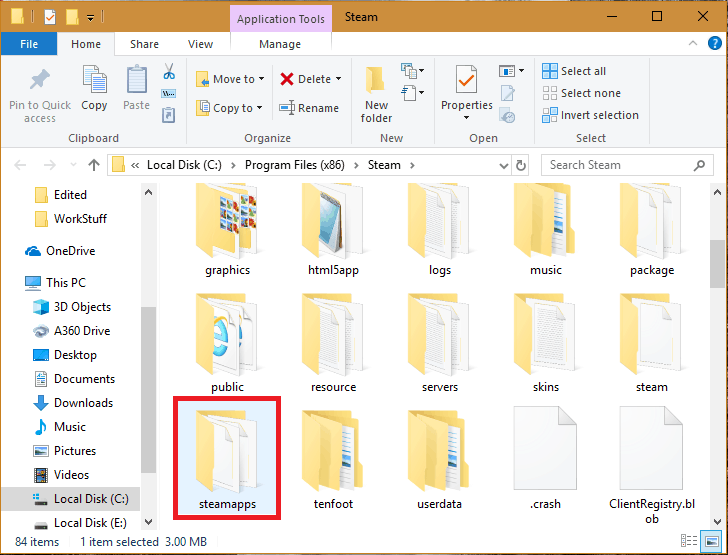Screen dimensions: 728x555
Task: Open the Manage tab
Action: point(280,44)
